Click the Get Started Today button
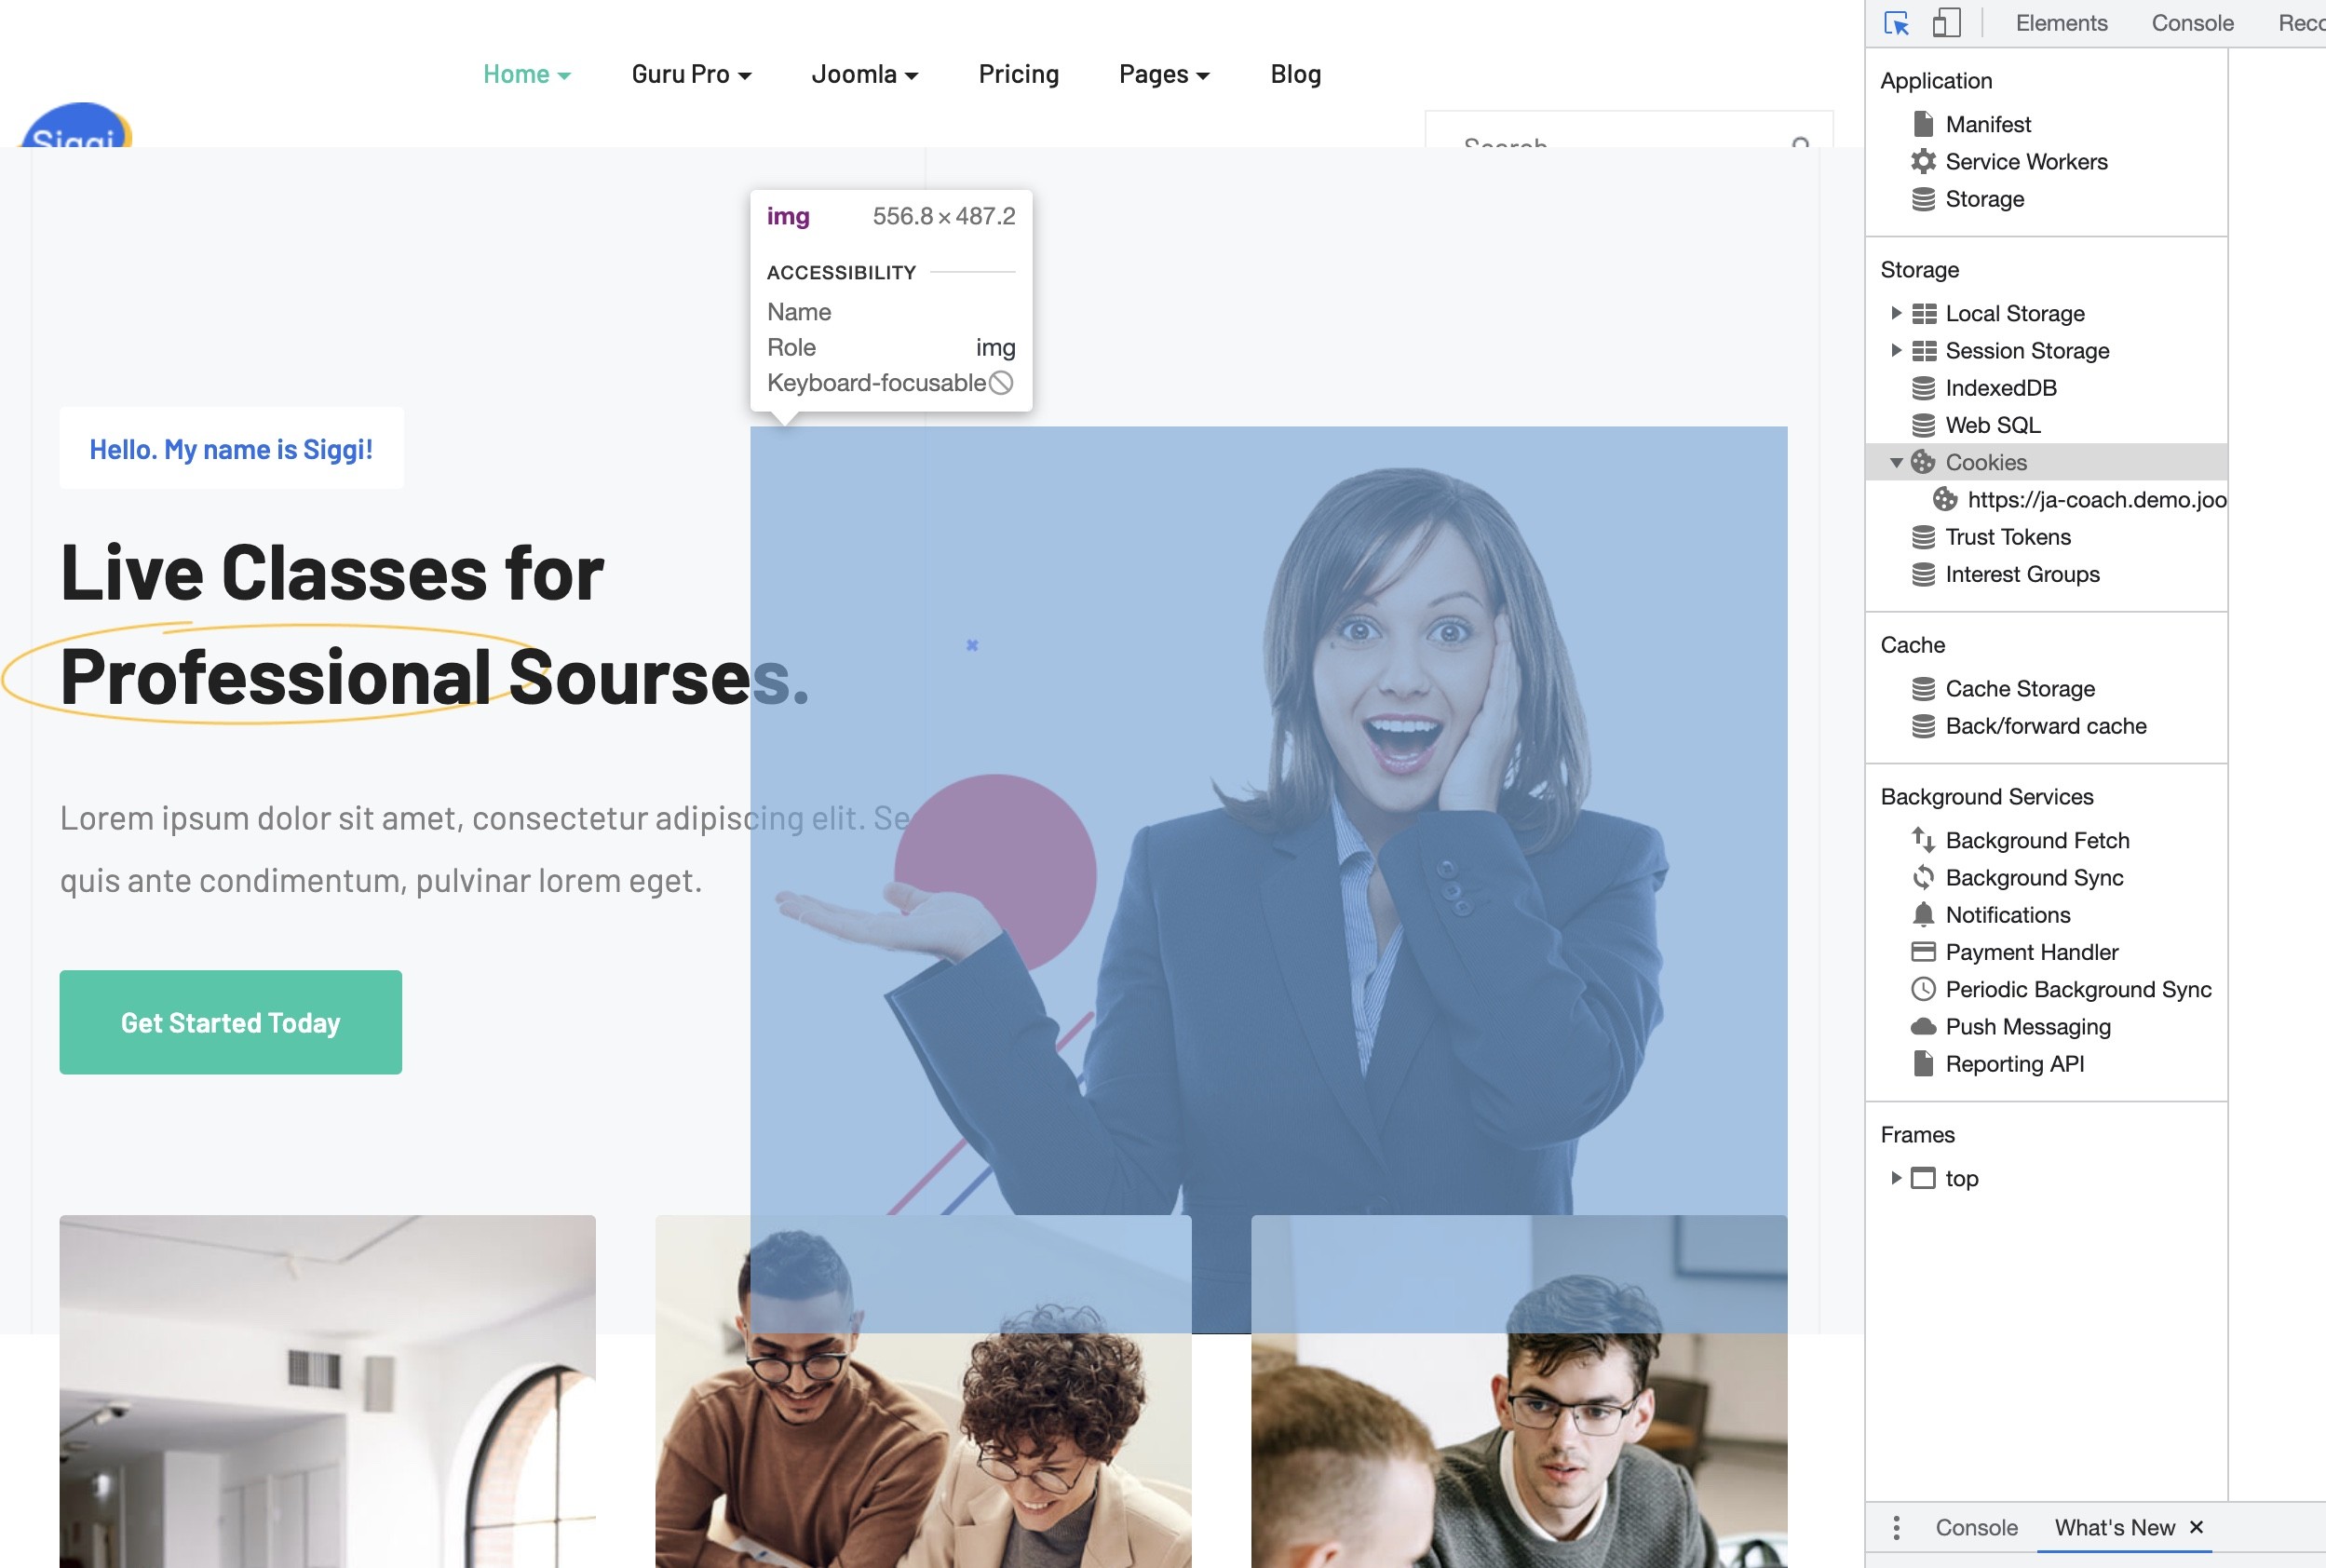 coord(230,1022)
